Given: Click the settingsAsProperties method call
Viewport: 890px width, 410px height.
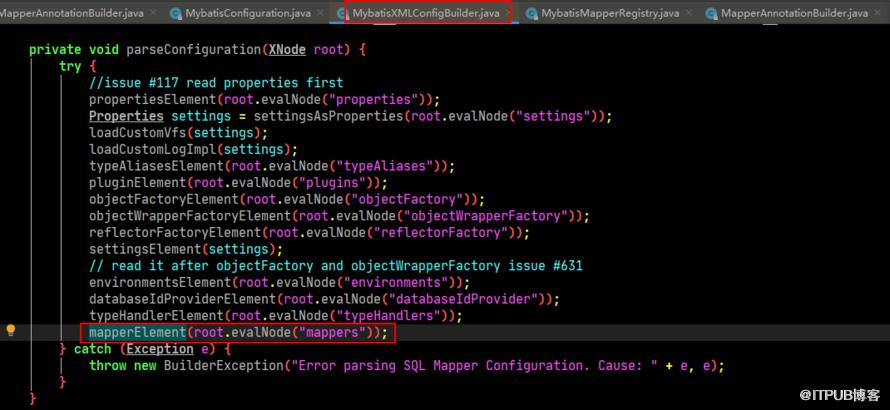Looking at the screenshot, I should (x=328, y=116).
